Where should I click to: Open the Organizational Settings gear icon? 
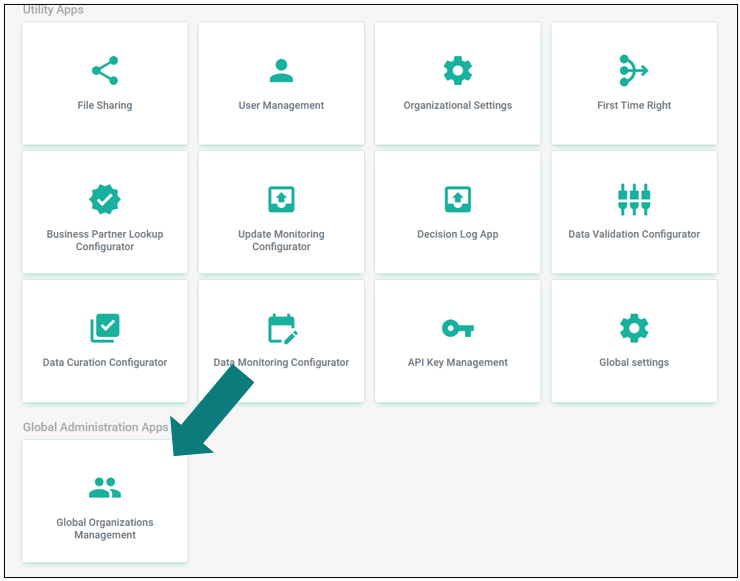pos(458,71)
